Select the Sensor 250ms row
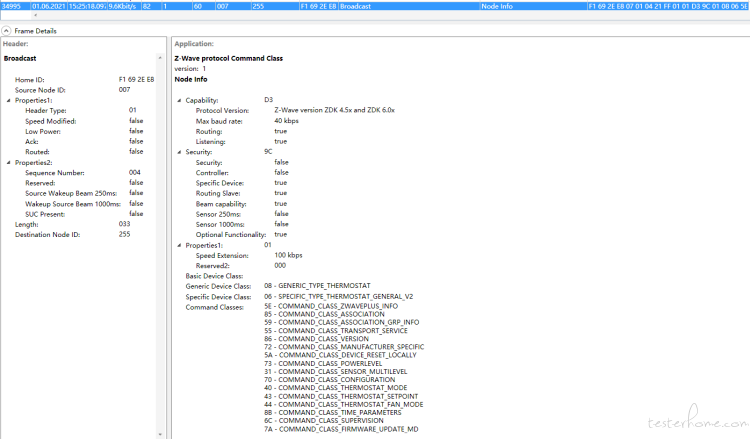The image size is (750, 439). (242, 214)
